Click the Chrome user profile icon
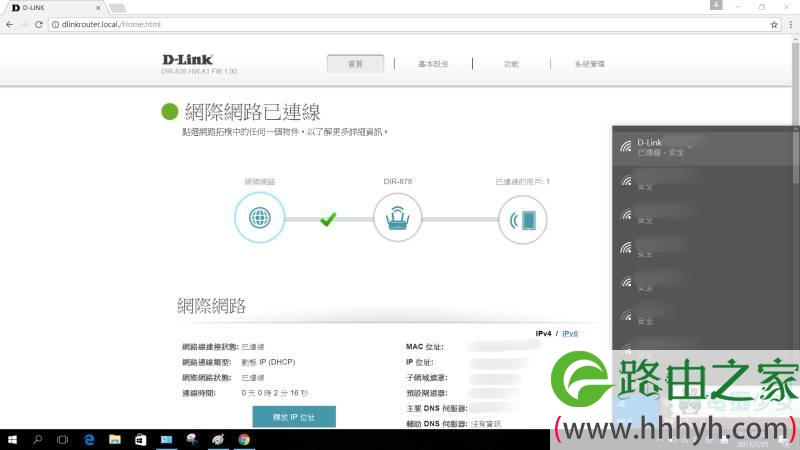This screenshot has width=800, height=450. tap(716, 5)
